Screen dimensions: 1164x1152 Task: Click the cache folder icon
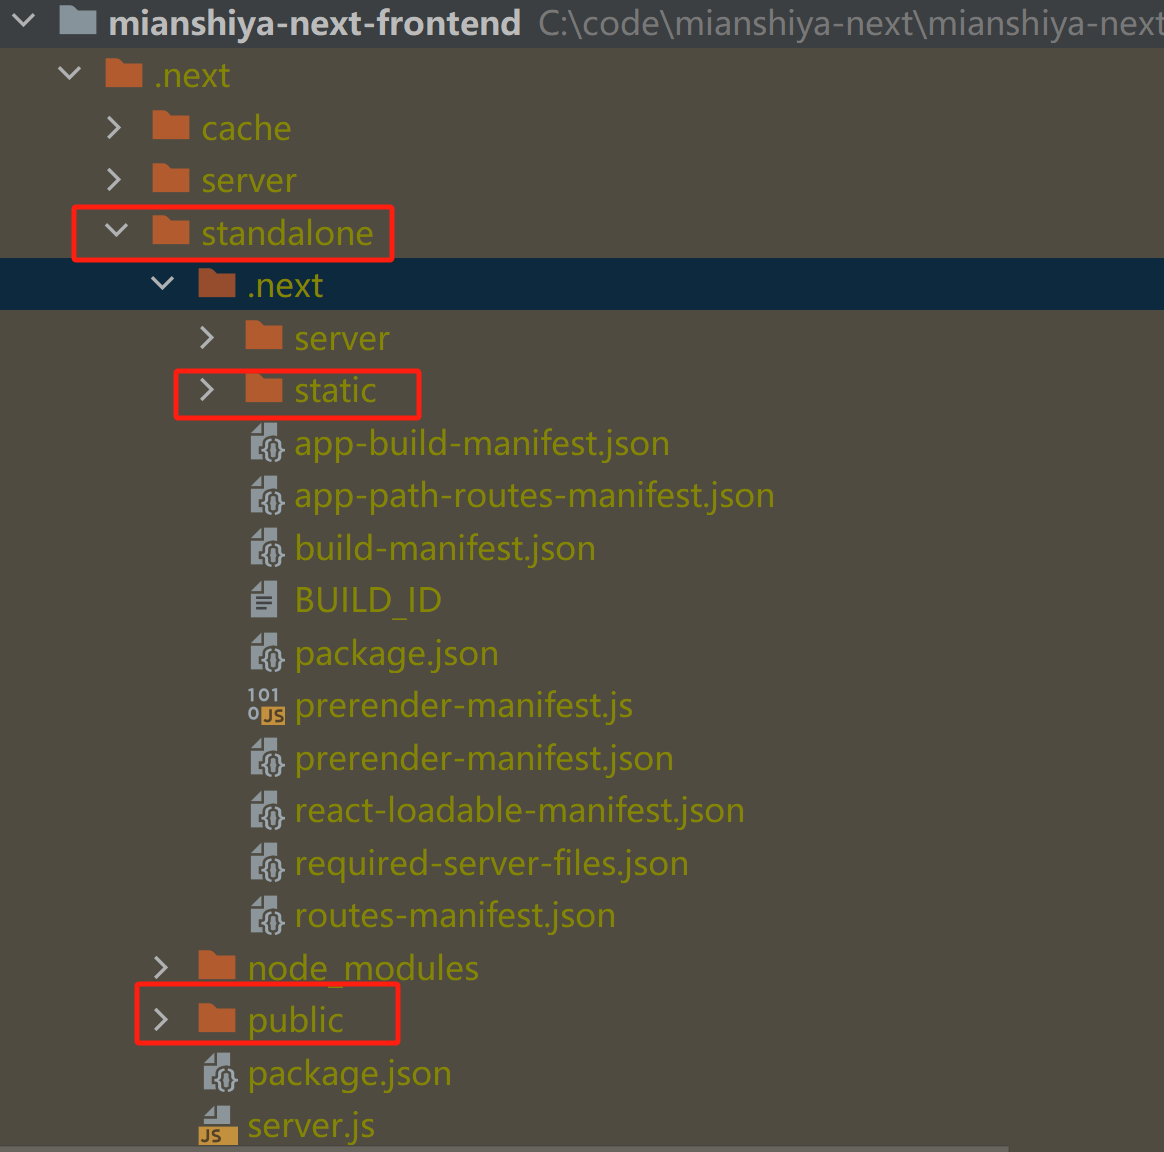pos(171,125)
